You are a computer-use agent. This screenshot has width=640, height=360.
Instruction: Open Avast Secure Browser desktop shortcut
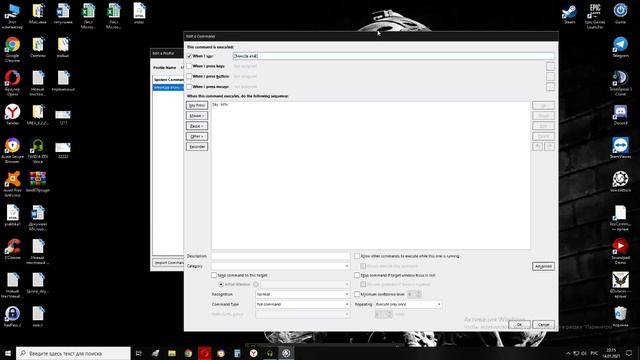point(12,150)
